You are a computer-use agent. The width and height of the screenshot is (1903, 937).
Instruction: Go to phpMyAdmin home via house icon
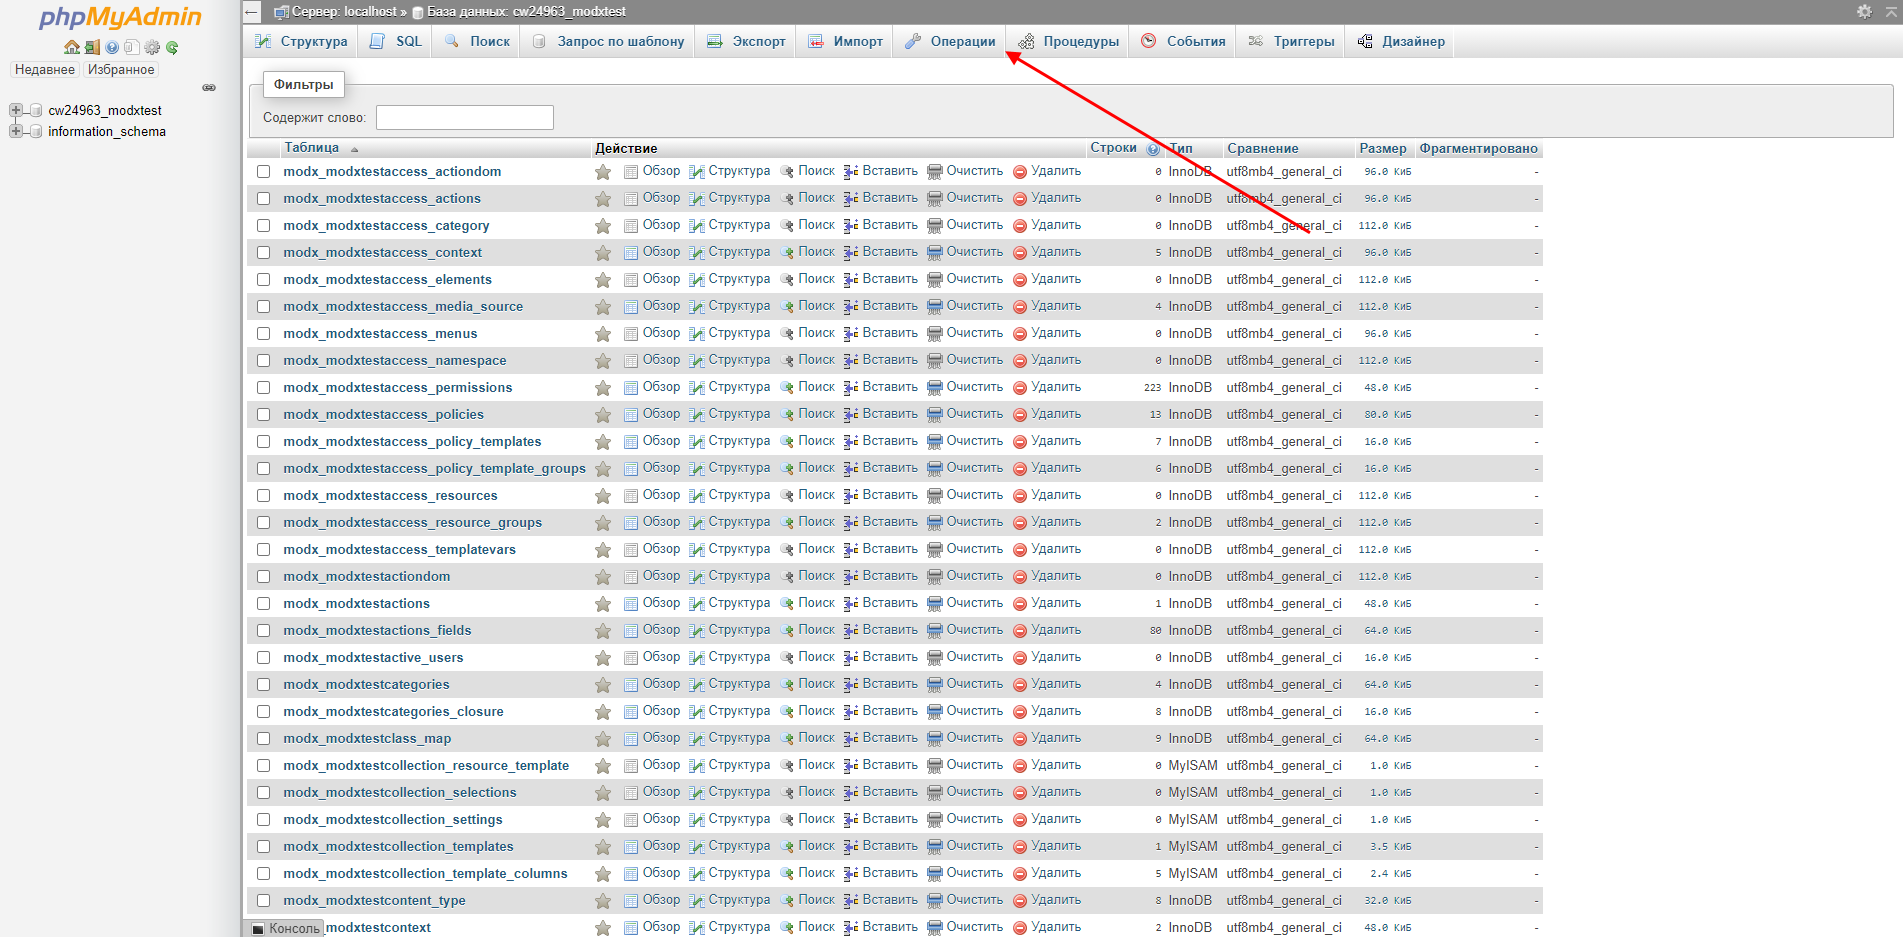tap(71, 47)
